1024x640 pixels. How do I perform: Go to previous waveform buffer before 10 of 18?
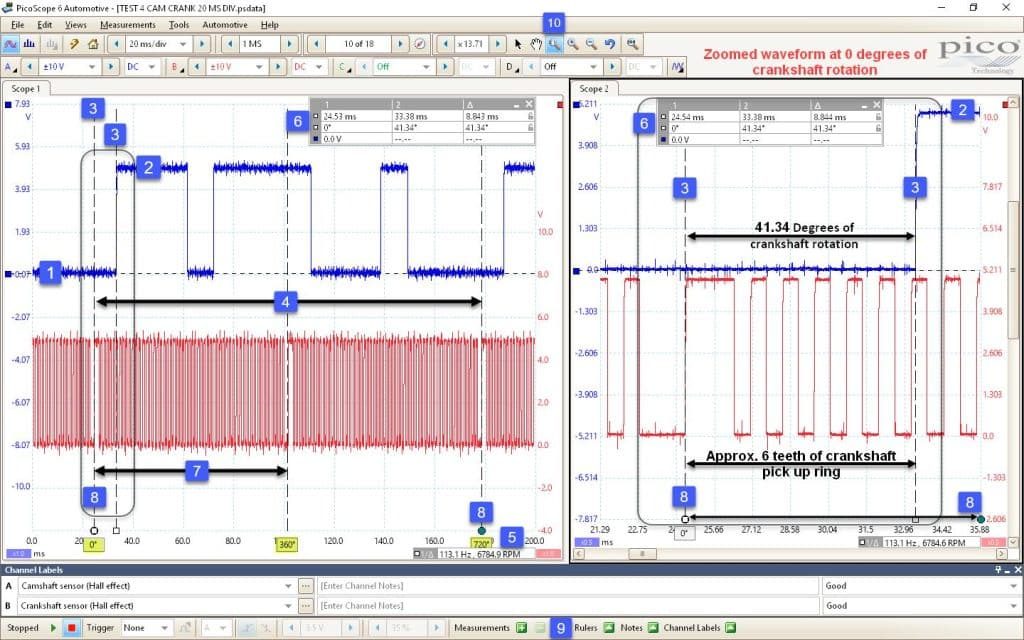(x=317, y=44)
